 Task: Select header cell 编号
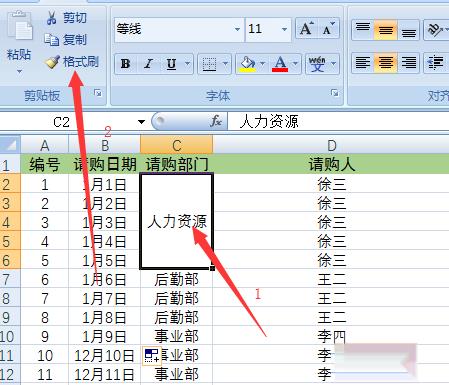(45, 164)
